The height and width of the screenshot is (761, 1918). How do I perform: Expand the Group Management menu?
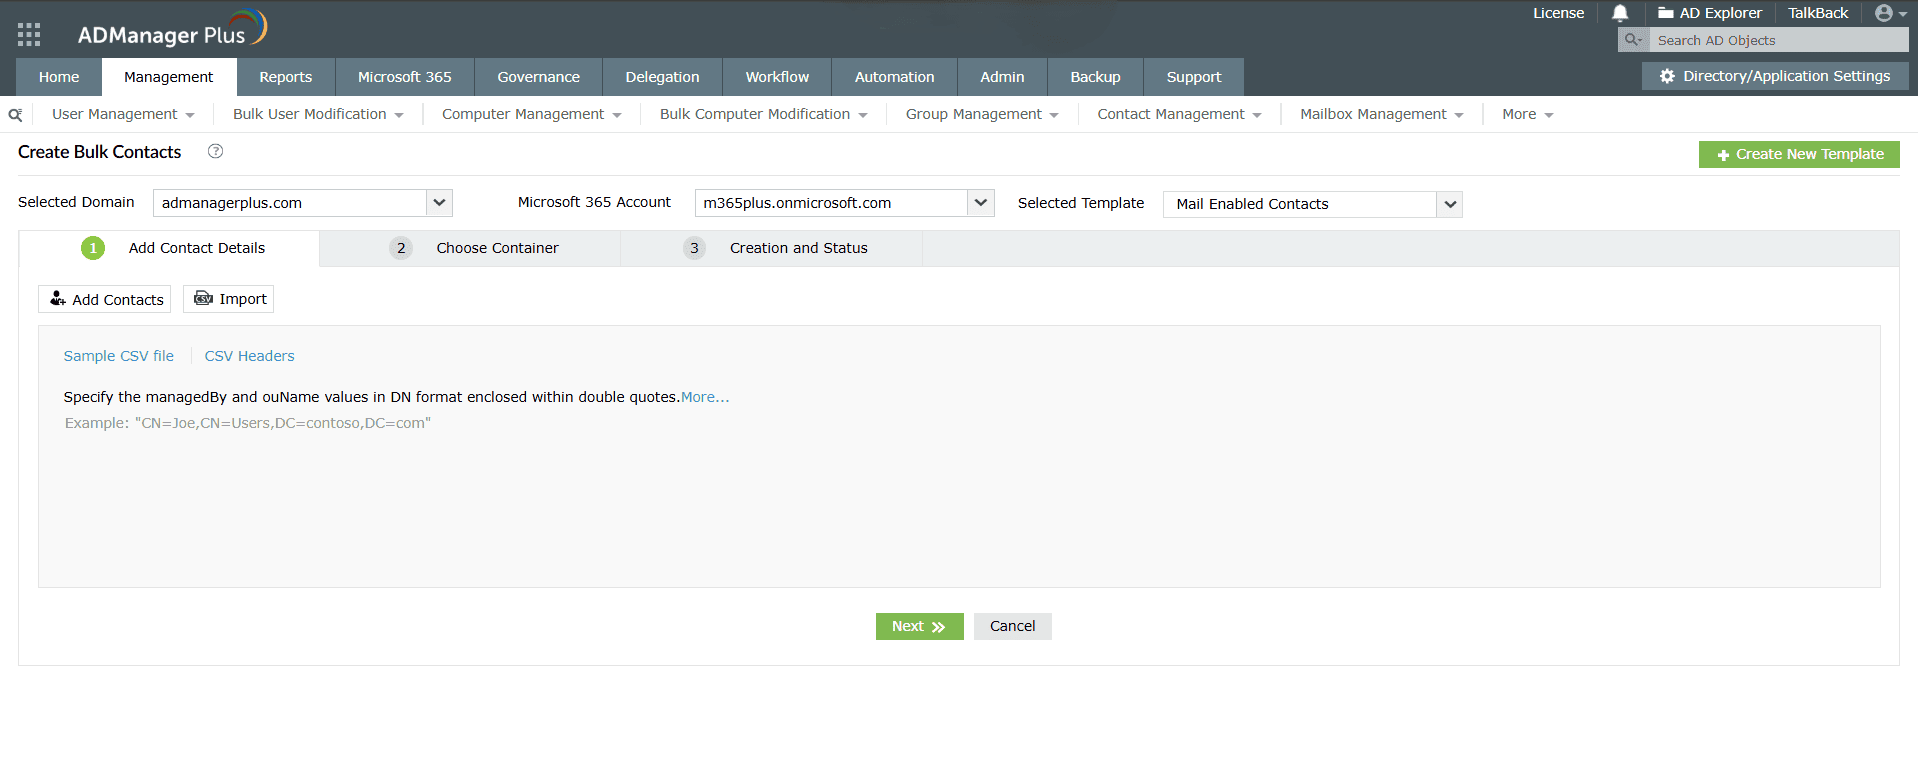click(x=982, y=114)
